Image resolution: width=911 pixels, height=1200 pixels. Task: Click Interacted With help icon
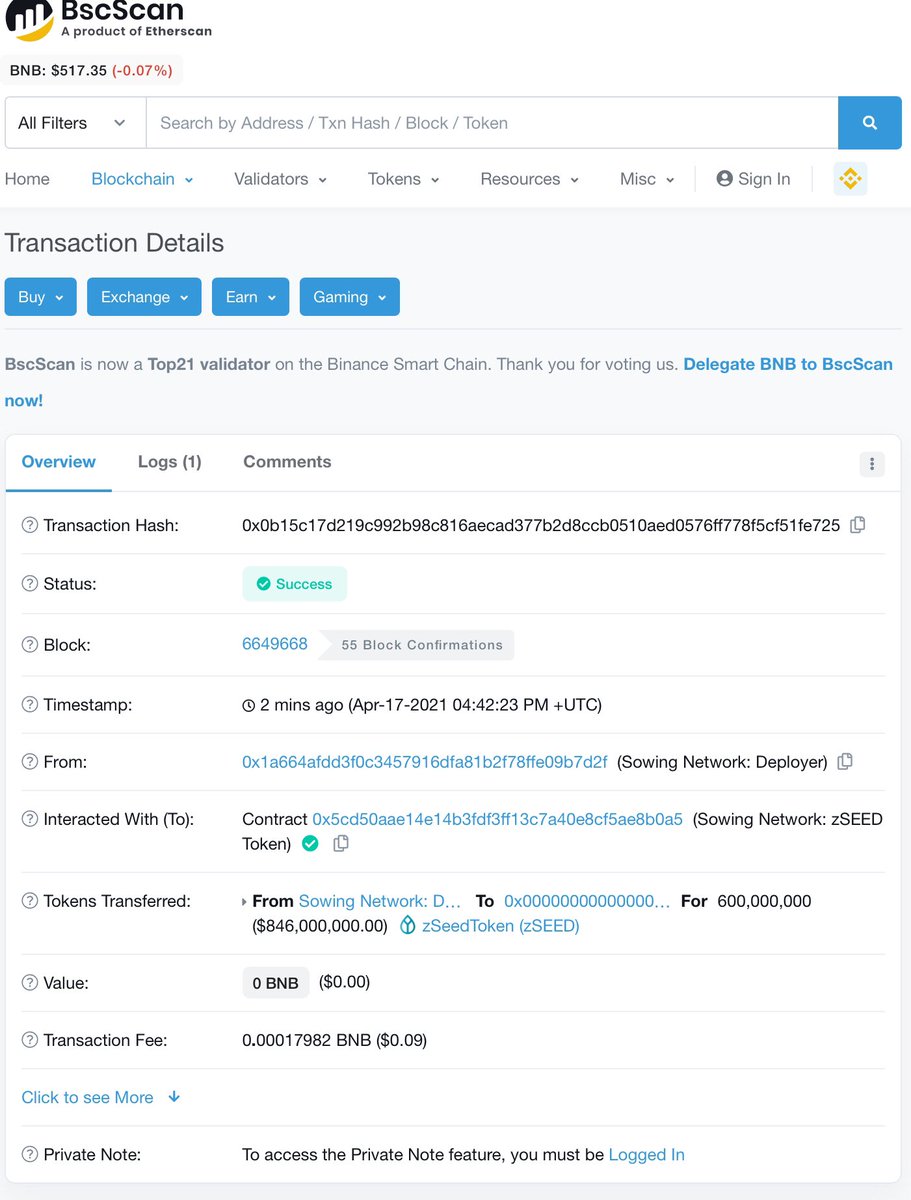pos(30,819)
